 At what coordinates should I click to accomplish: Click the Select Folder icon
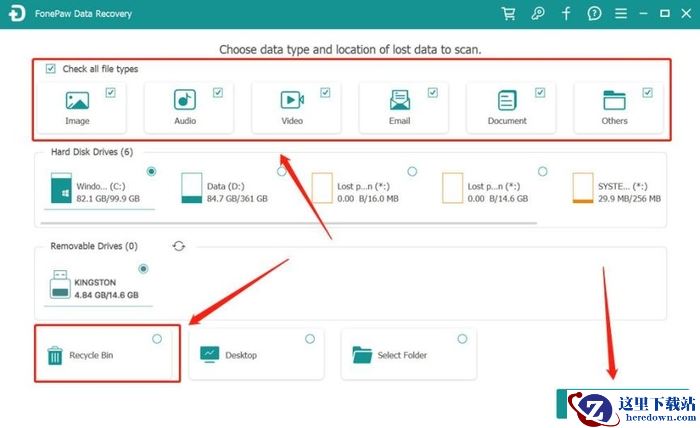pos(362,355)
